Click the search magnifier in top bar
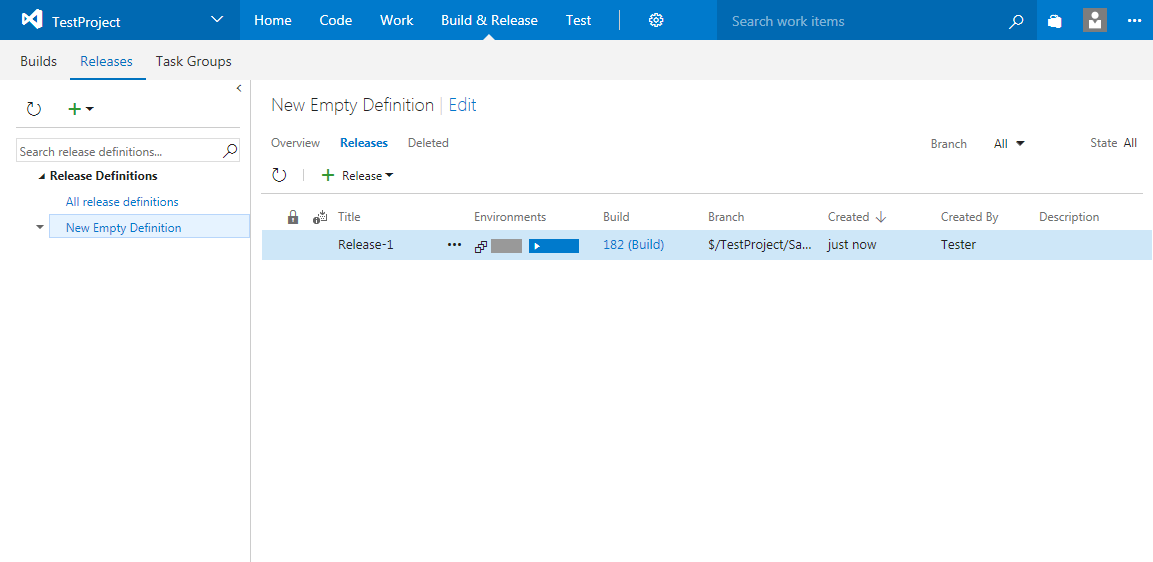The height and width of the screenshot is (562, 1153). click(x=1016, y=21)
